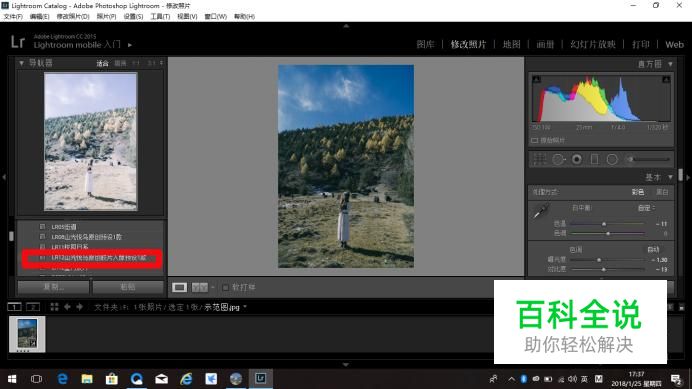Screen dimensions: 692x389
Task: Go forward with the right arrow icon
Action: [x=80, y=306]
